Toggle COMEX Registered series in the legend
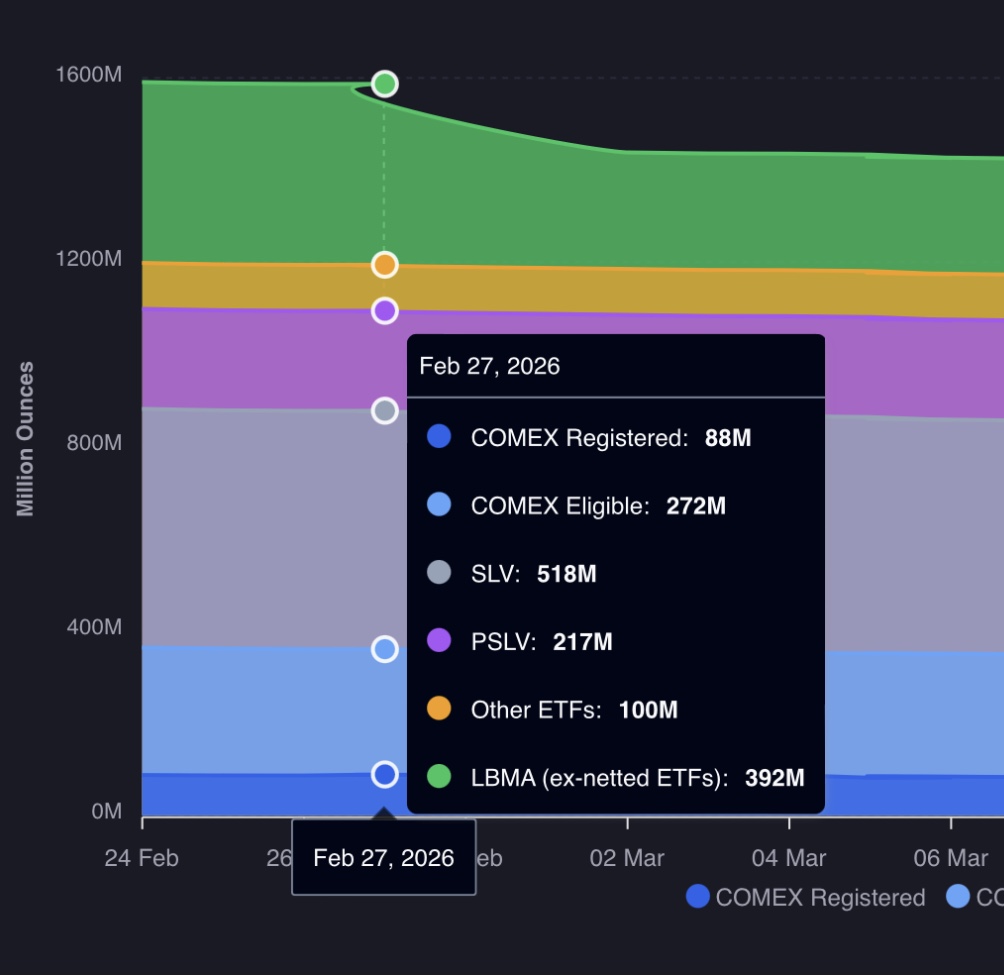 coord(806,897)
